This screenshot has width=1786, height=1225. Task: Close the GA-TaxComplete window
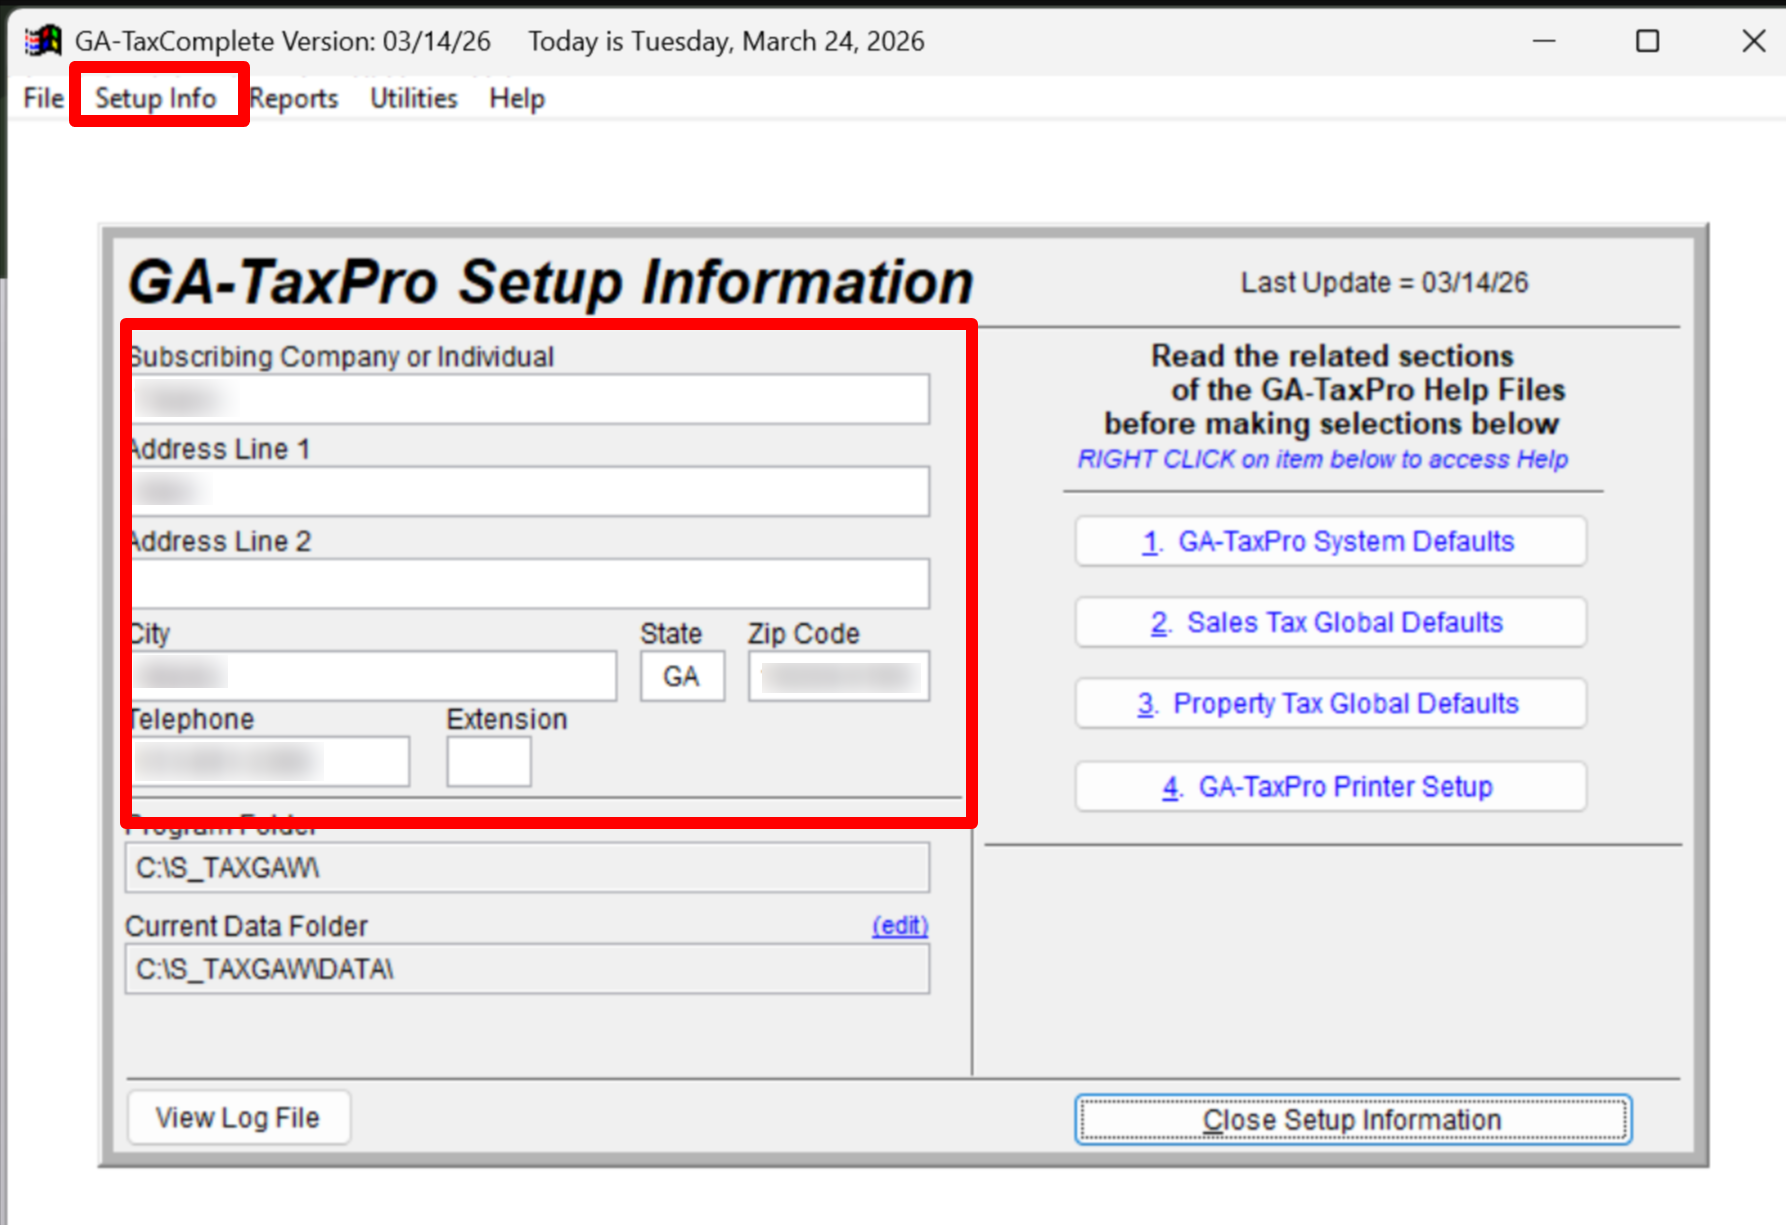[x=1754, y=41]
